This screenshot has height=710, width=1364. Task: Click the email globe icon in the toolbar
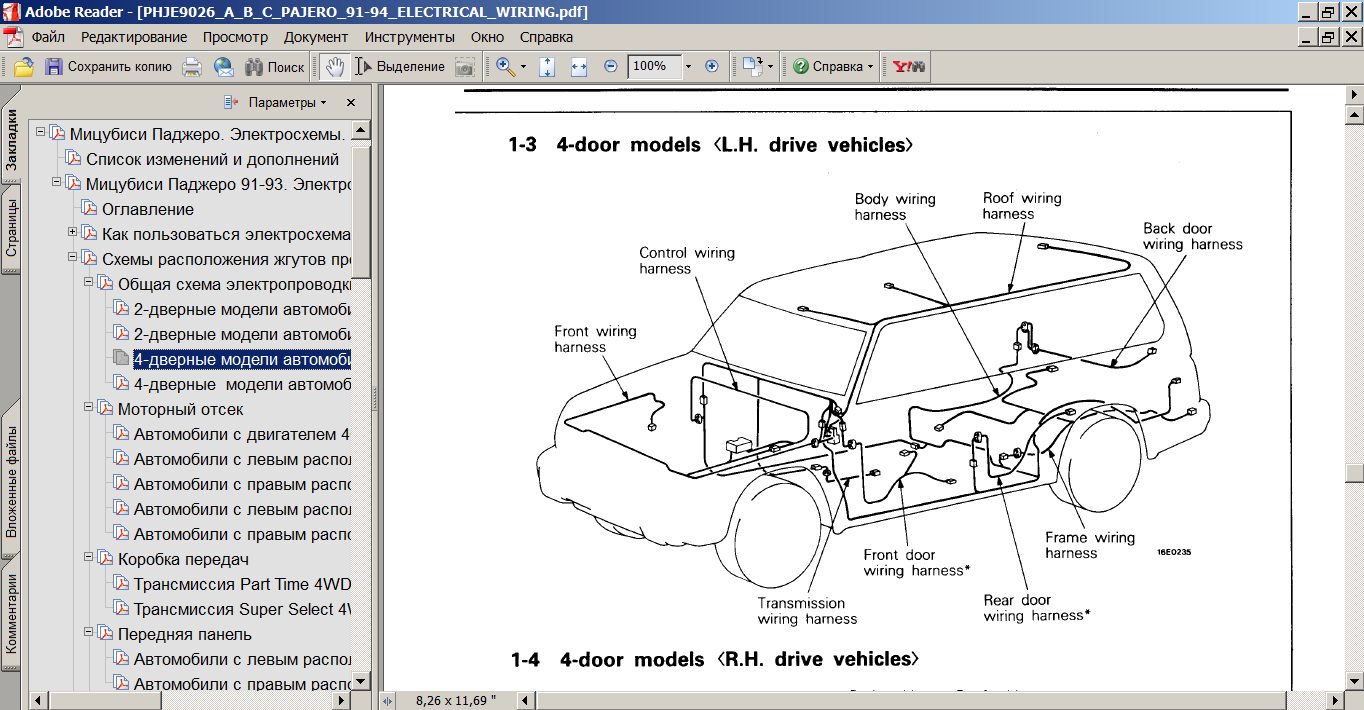(223, 67)
